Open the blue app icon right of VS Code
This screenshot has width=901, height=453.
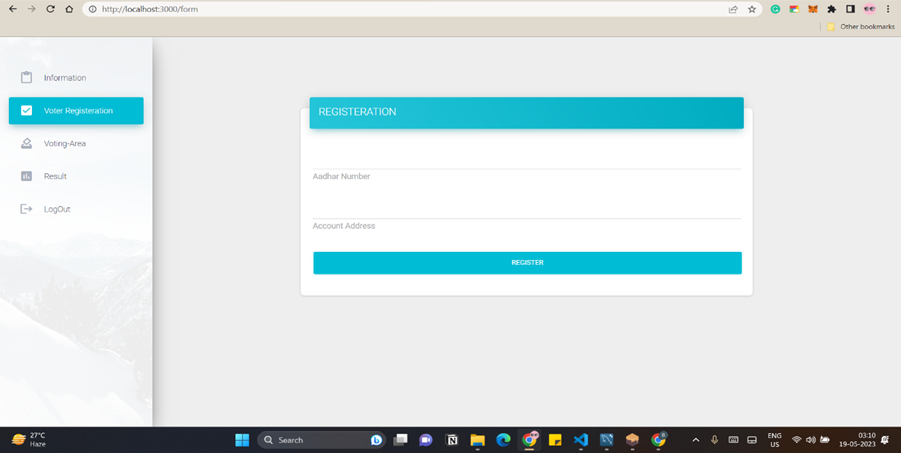click(x=606, y=440)
